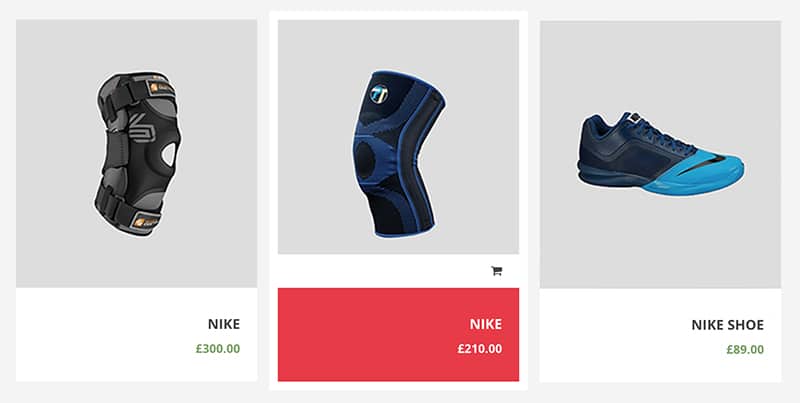Click the white strip beside the cart icon
The image size is (800, 403).
(x=383, y=271)
